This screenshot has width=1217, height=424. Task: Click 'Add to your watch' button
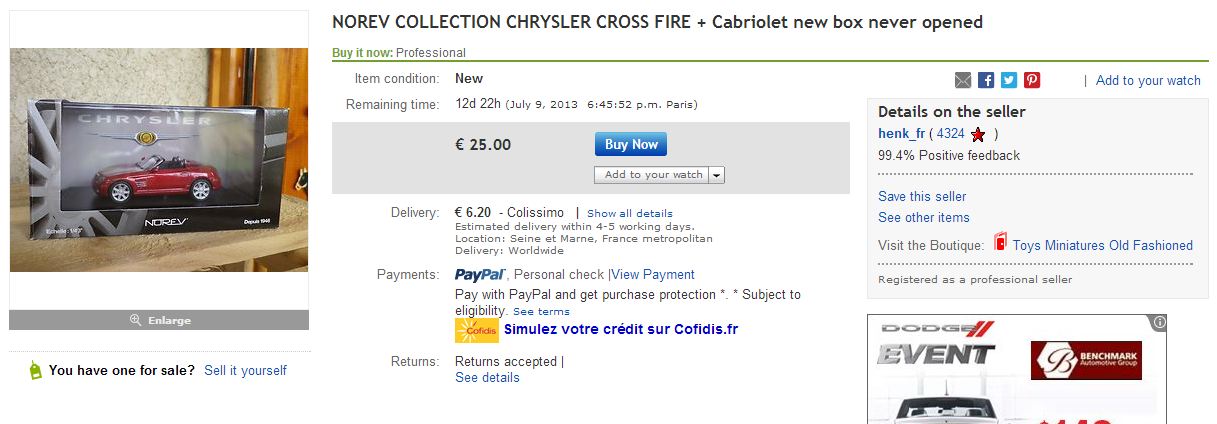click(653, 175)
